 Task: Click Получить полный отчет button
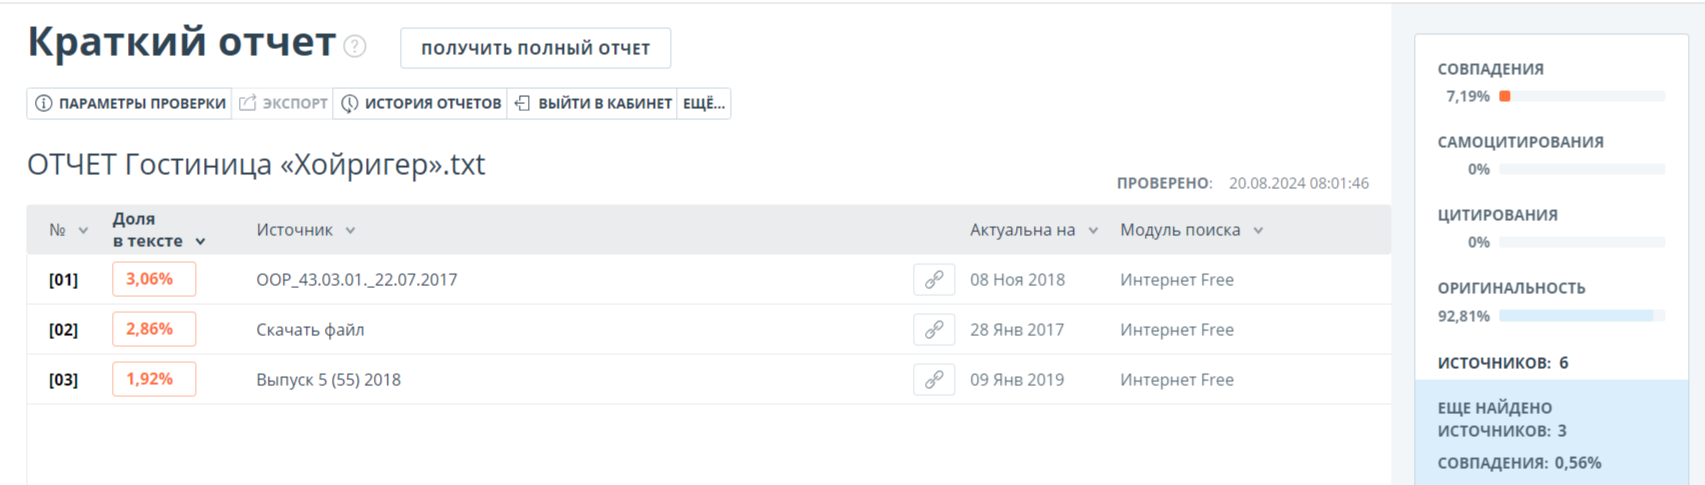tap(535, 48)
